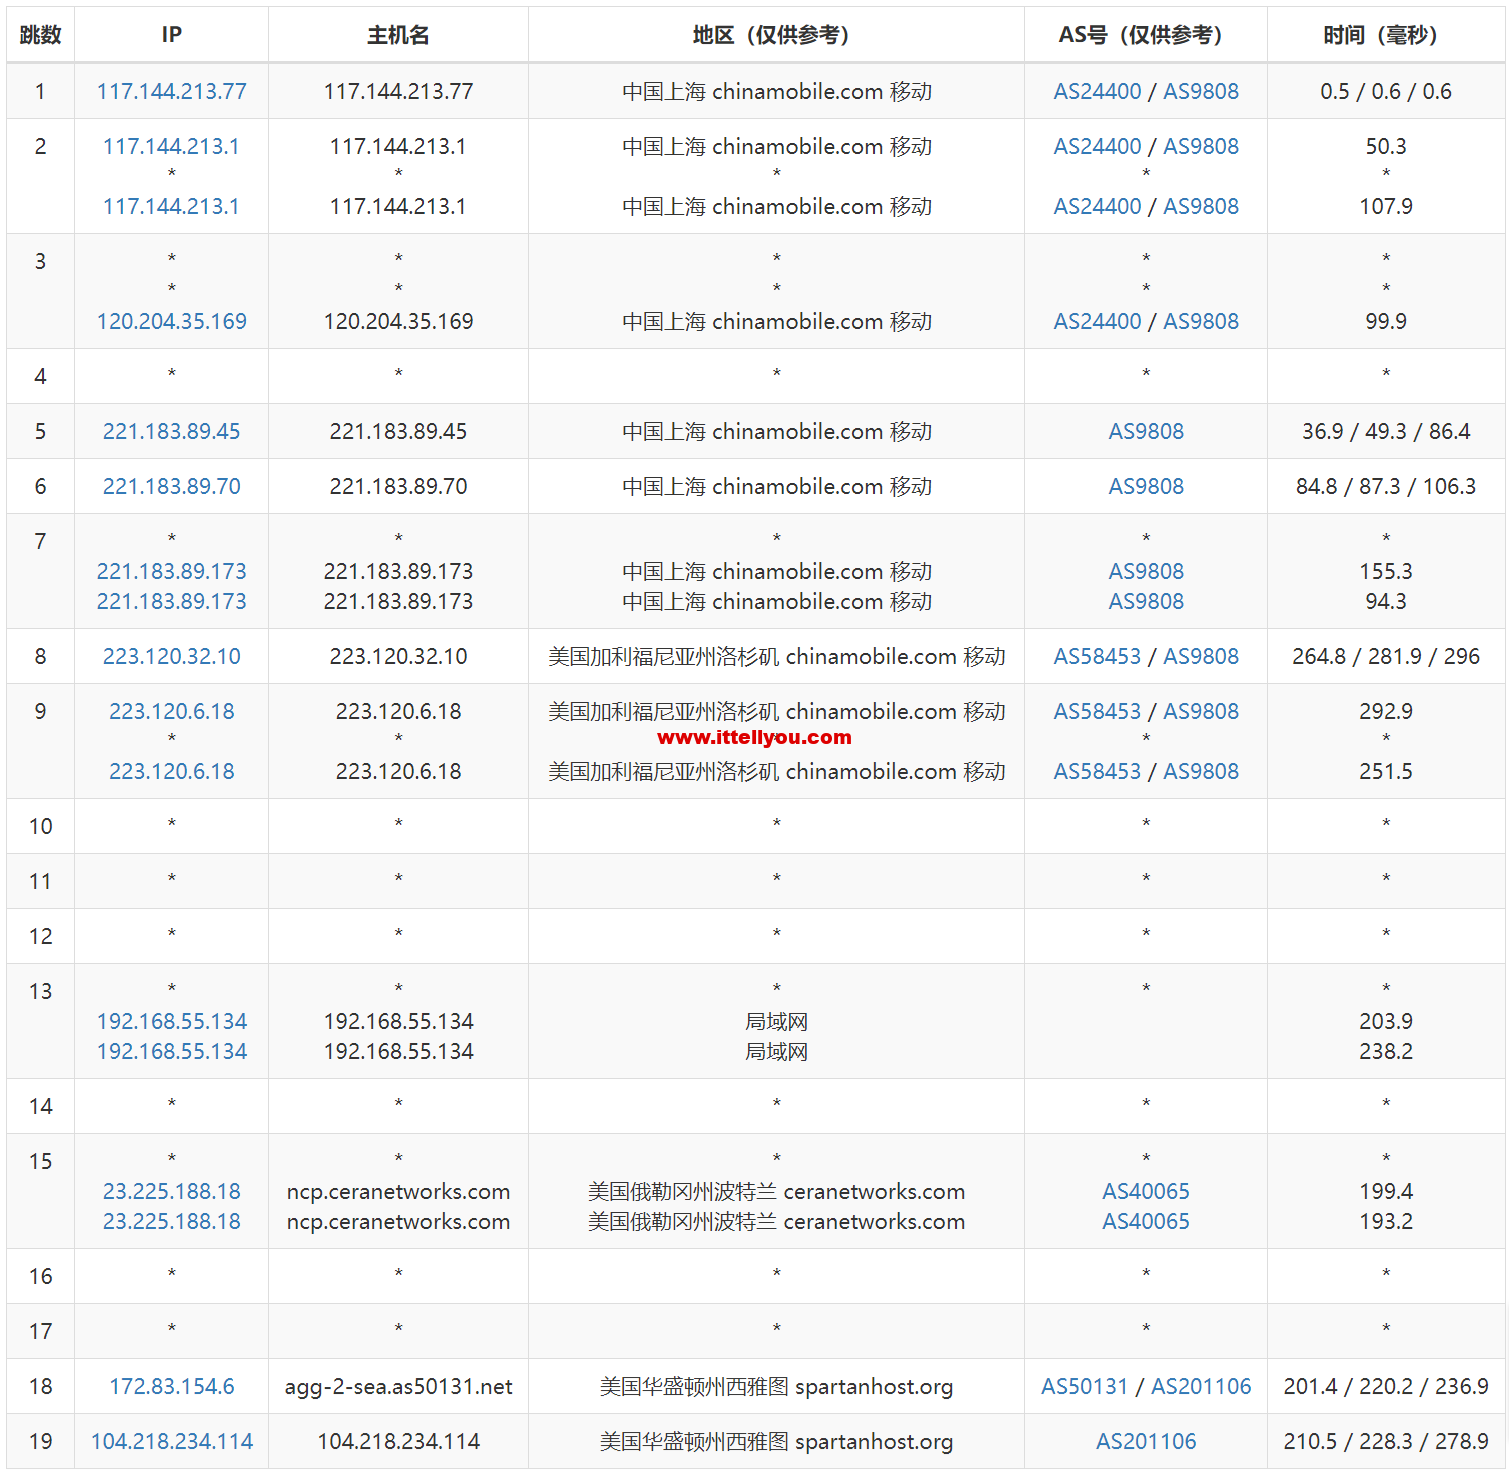Open the 172.83.154.6 IP link in hop 18
Viewport: 1509px width, 1478px height.
171,1386
